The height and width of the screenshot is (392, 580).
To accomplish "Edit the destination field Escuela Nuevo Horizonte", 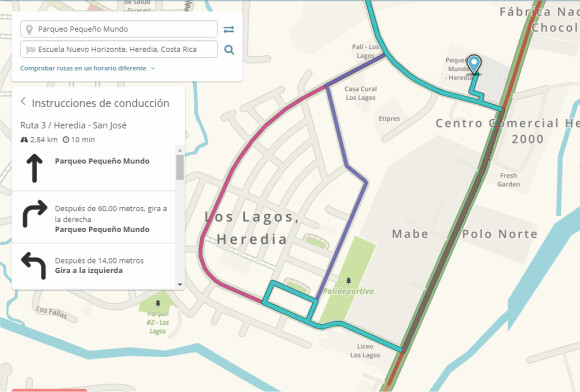I will click(x=119, y=50).
